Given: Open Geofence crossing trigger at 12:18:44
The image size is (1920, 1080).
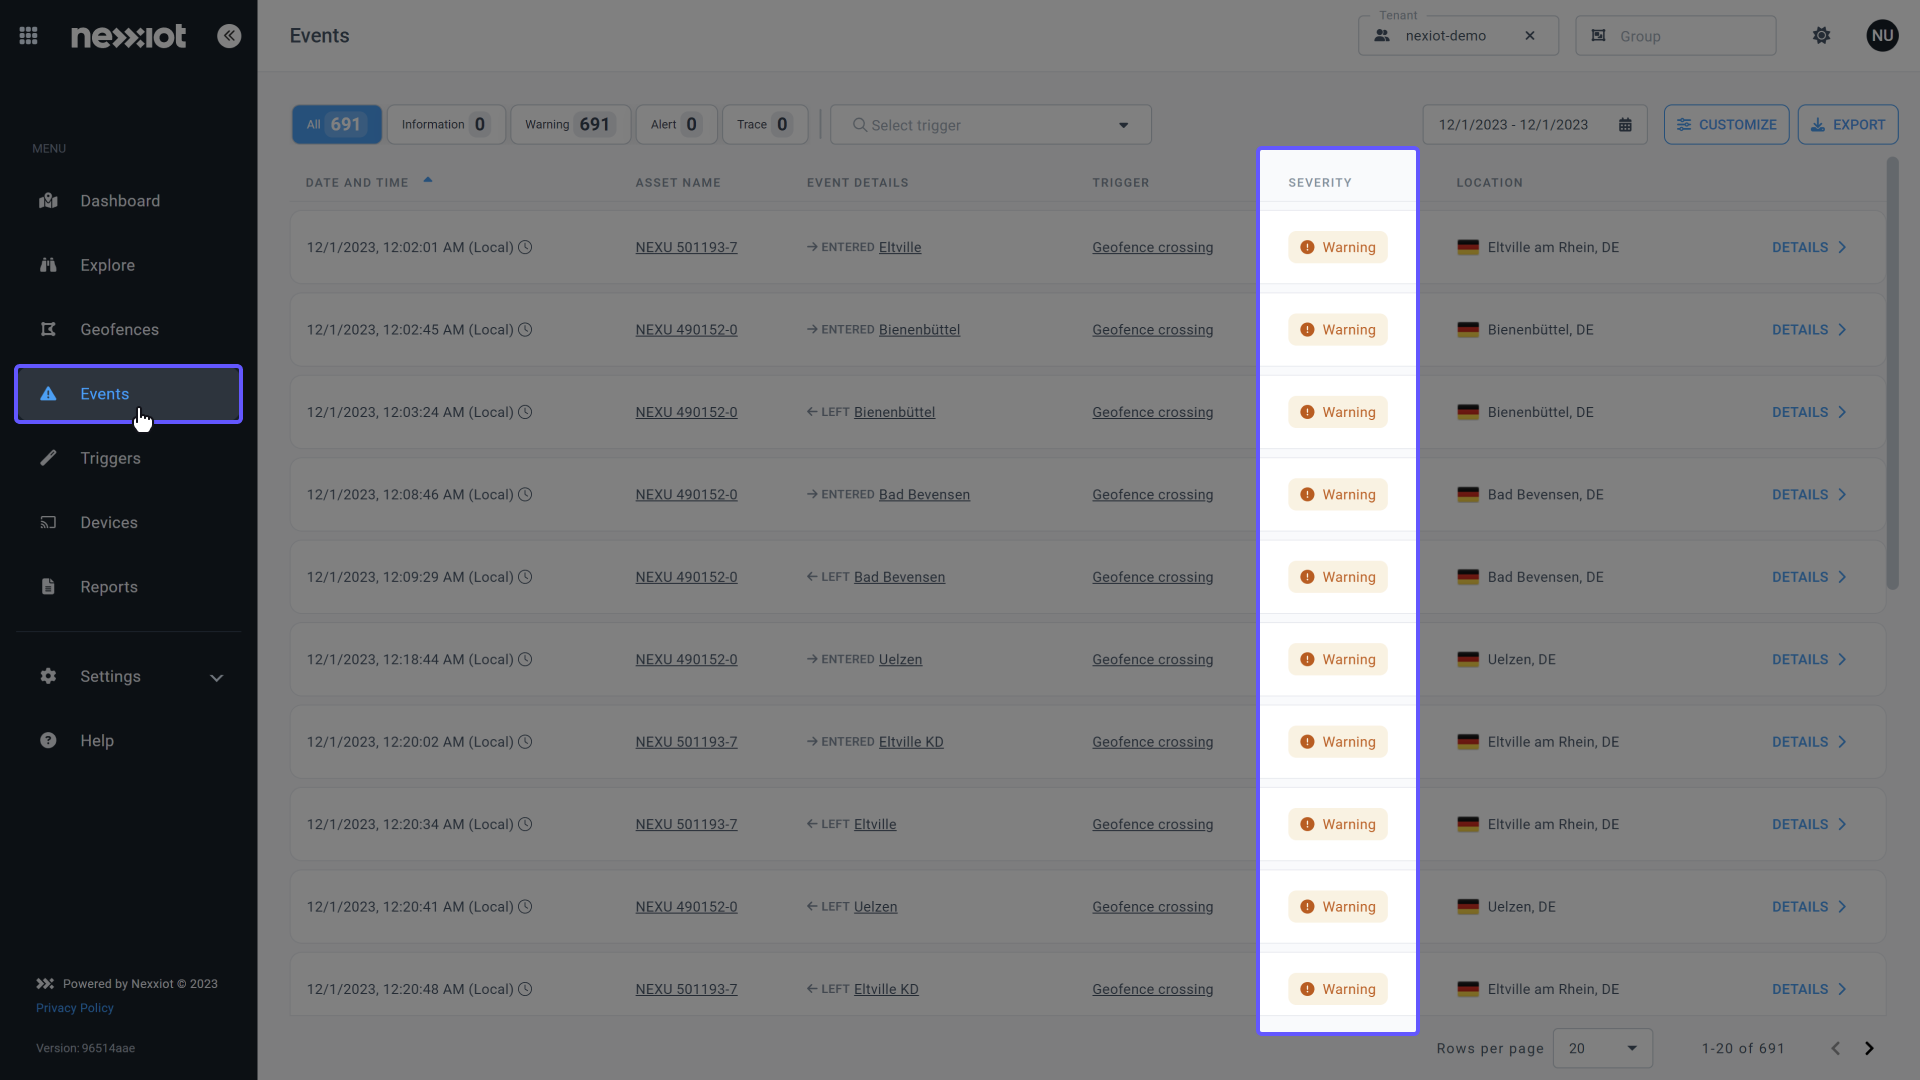Looking at the screenshot, I should (x=1152, y=660).
